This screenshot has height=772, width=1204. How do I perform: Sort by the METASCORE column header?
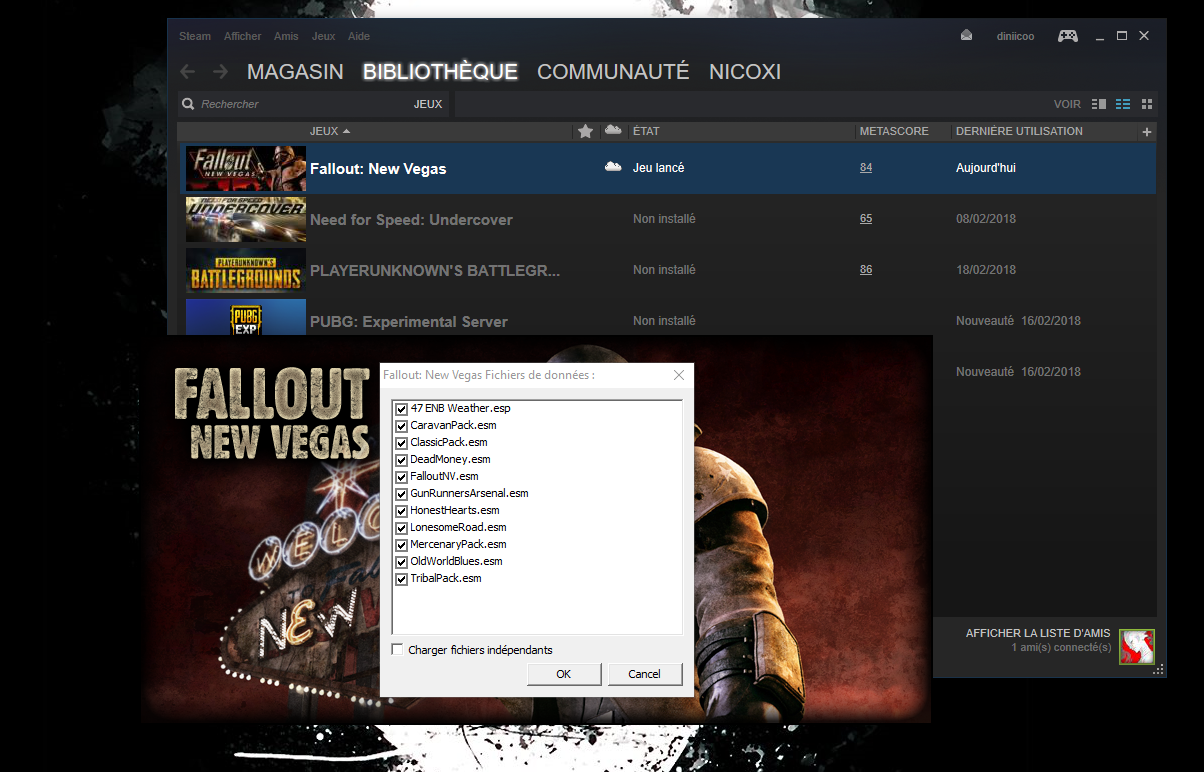click(x=894, y=131)
